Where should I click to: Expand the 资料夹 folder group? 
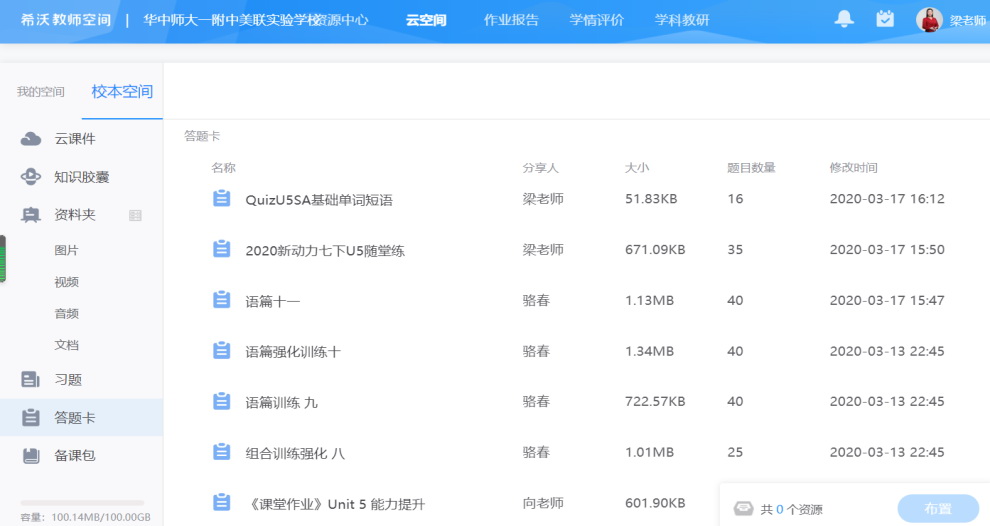click(74, 215)
